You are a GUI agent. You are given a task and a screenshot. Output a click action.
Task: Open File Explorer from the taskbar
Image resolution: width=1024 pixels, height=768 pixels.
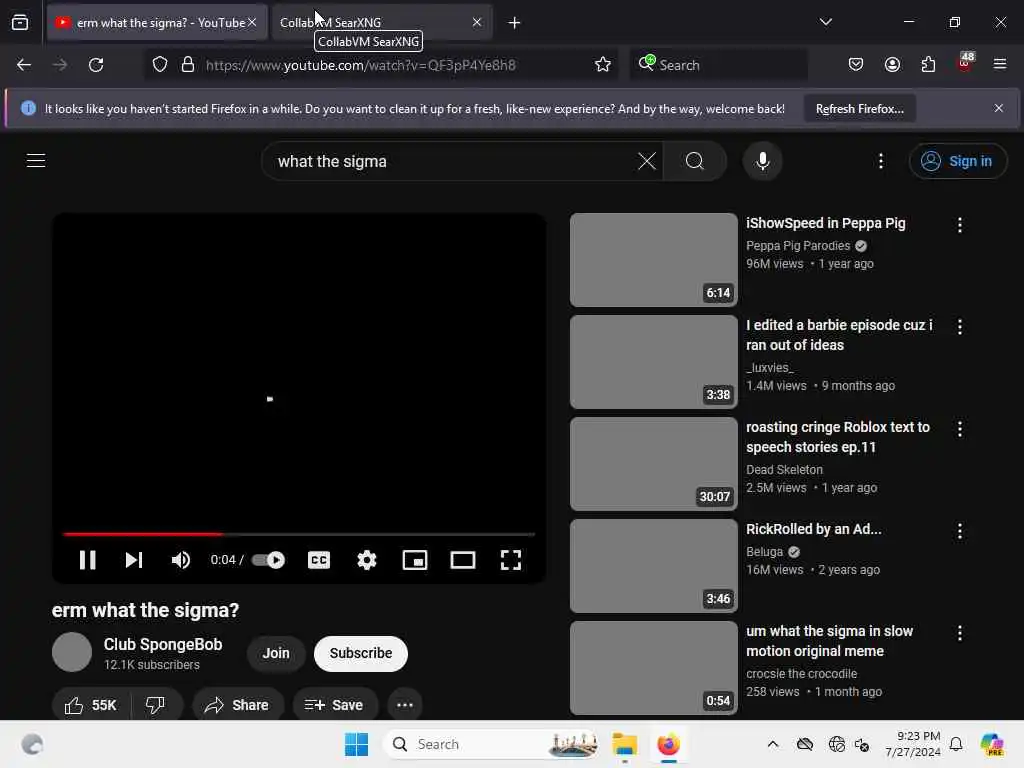click(624, 744)
